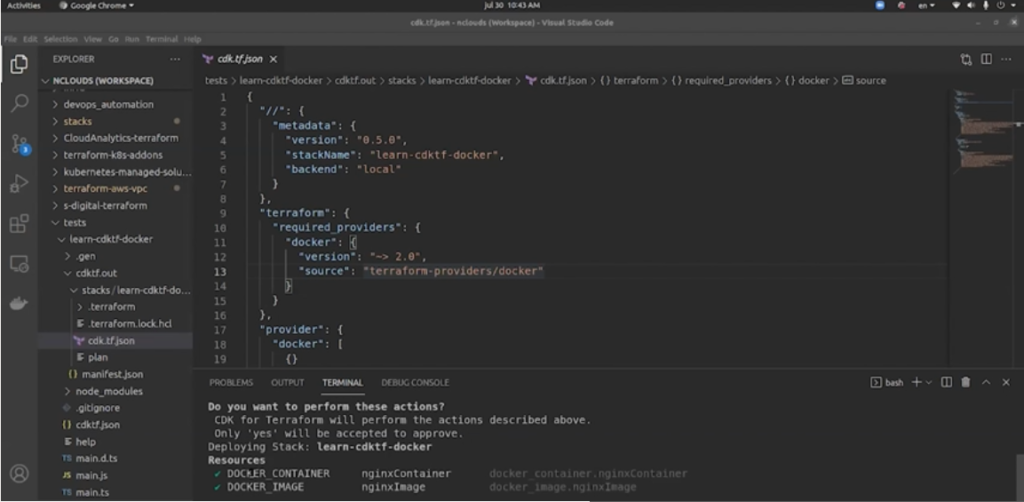Open the Extensions view
The height and width of the screenshot is (502, 1024).
click(x=19, y=224)
